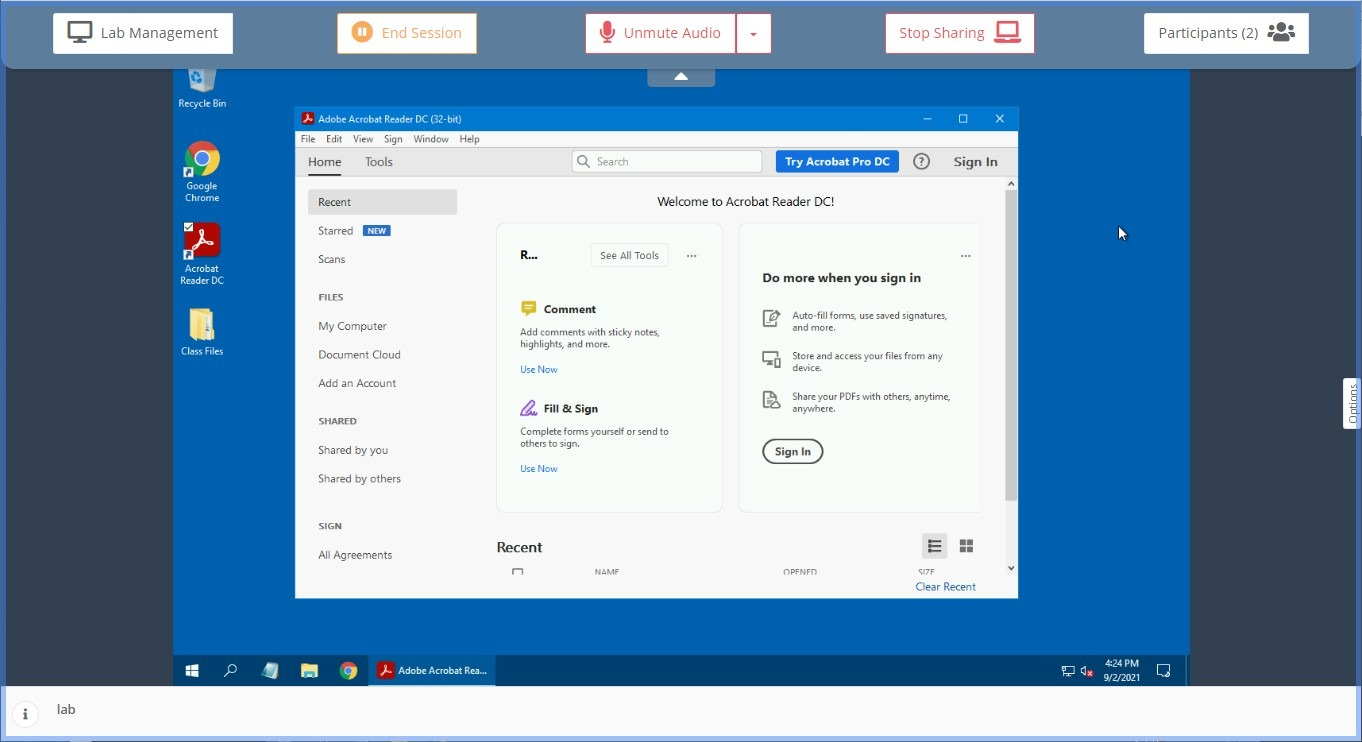Click the taskbar network status icon
Screen dimensions: 1362x742
(x=1068, y=671)
